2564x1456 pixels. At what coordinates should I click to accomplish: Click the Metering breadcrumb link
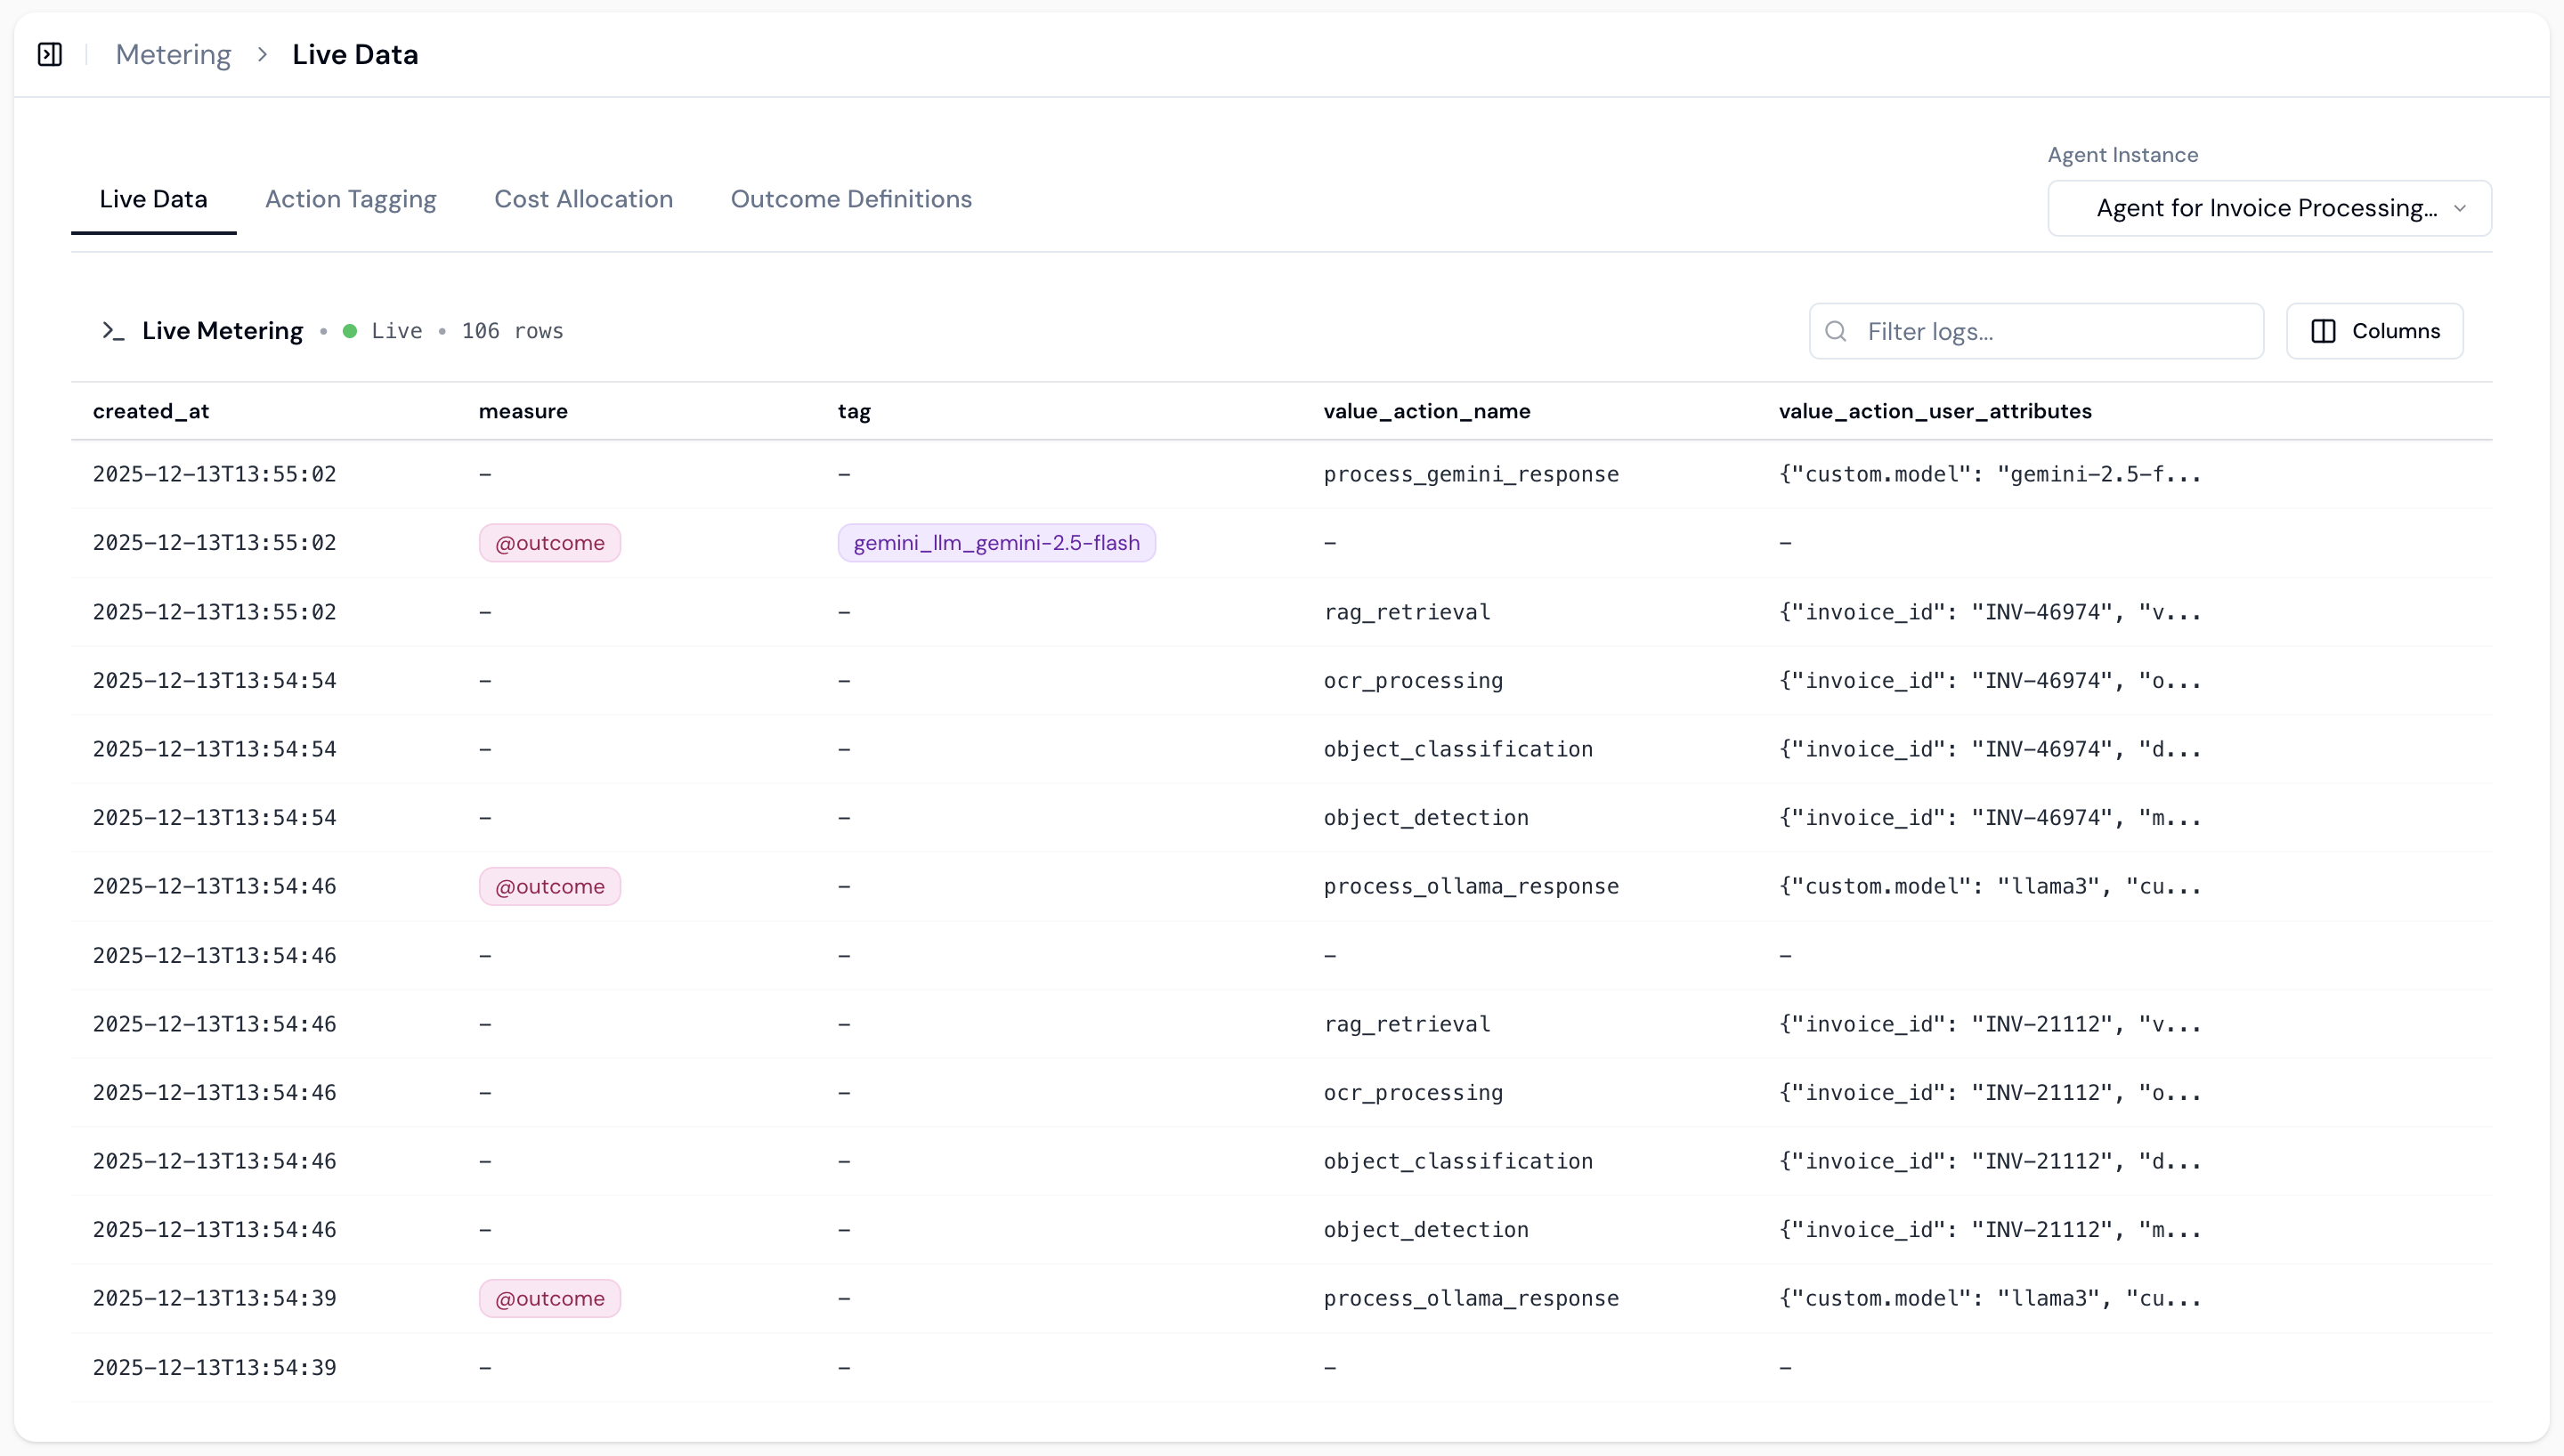[x=172, y=54]
